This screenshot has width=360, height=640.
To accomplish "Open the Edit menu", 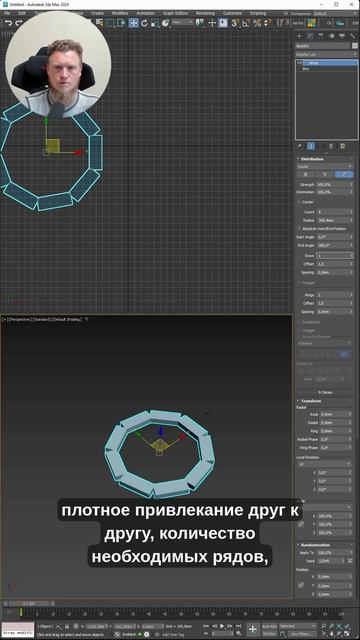I will [x=22, y=13].
